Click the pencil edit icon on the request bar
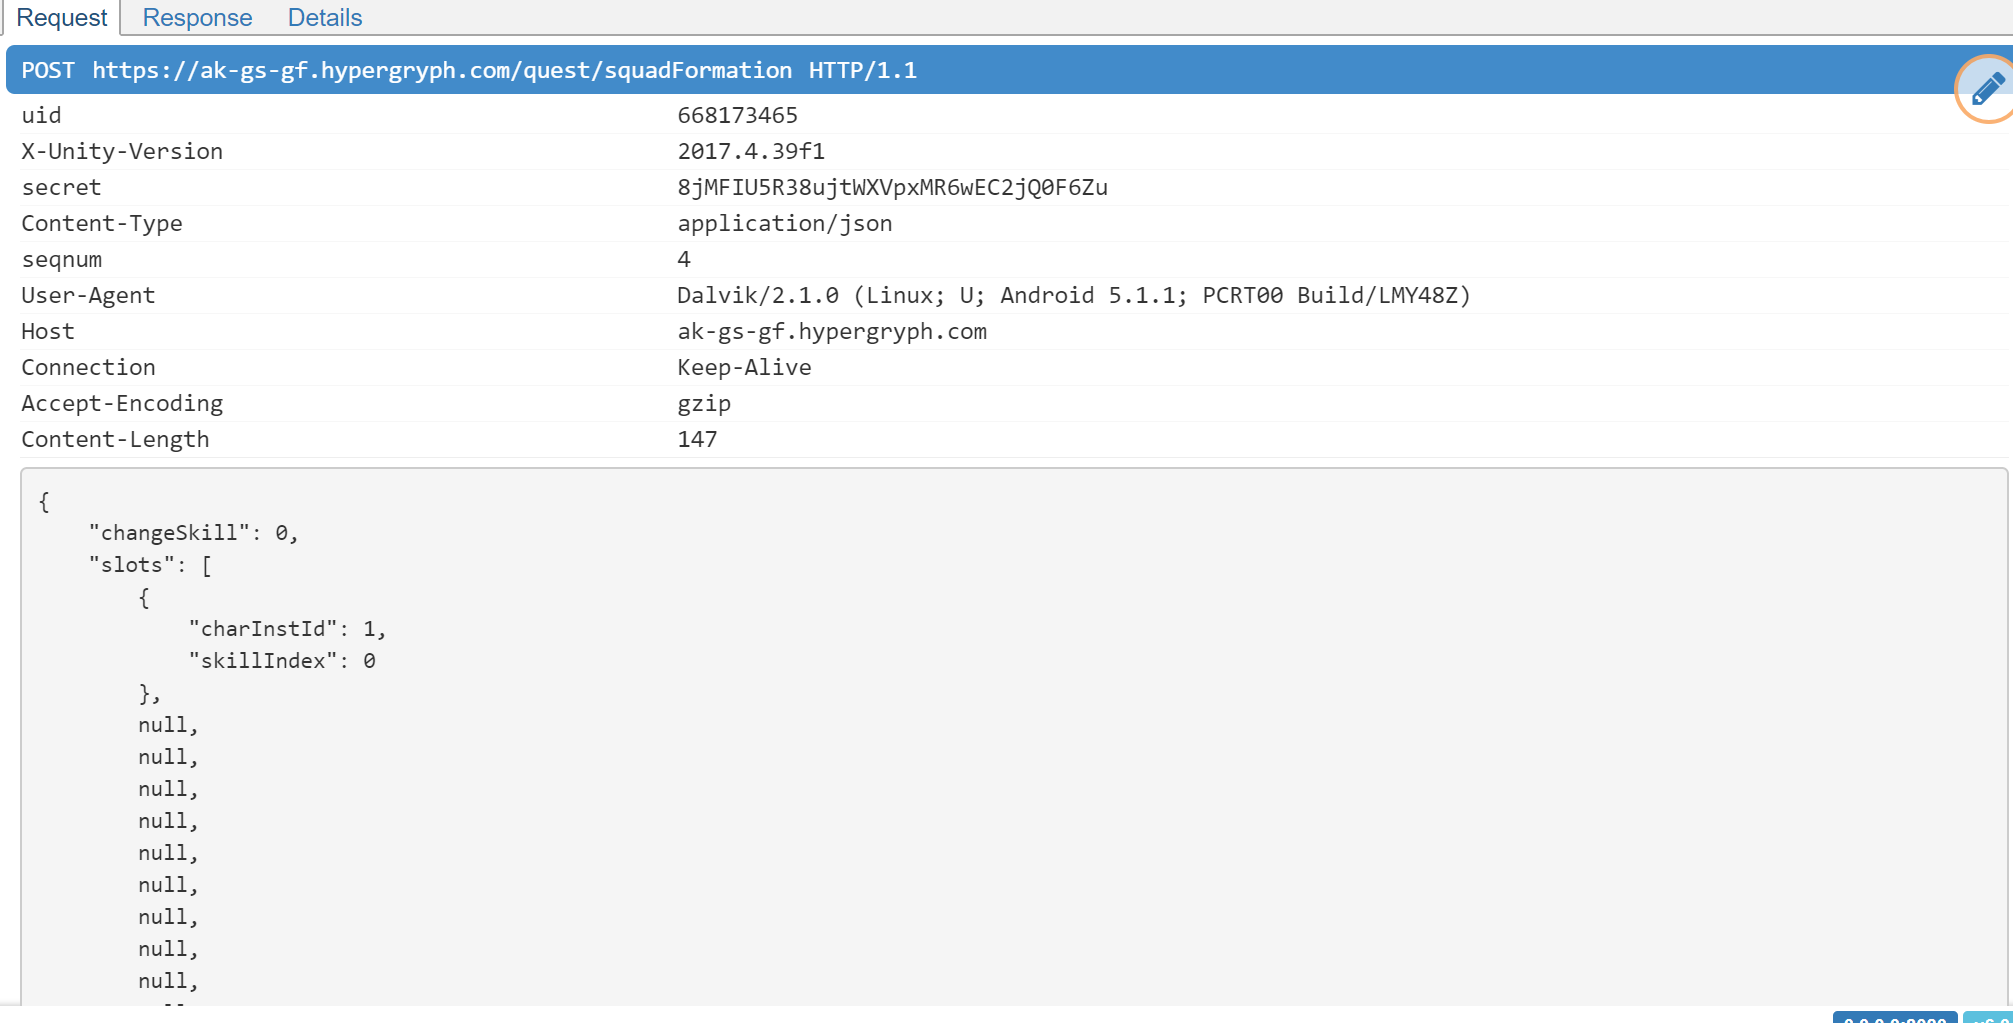The width and height of the screenshot is (2013, 1023). (x=1984, y=89)
